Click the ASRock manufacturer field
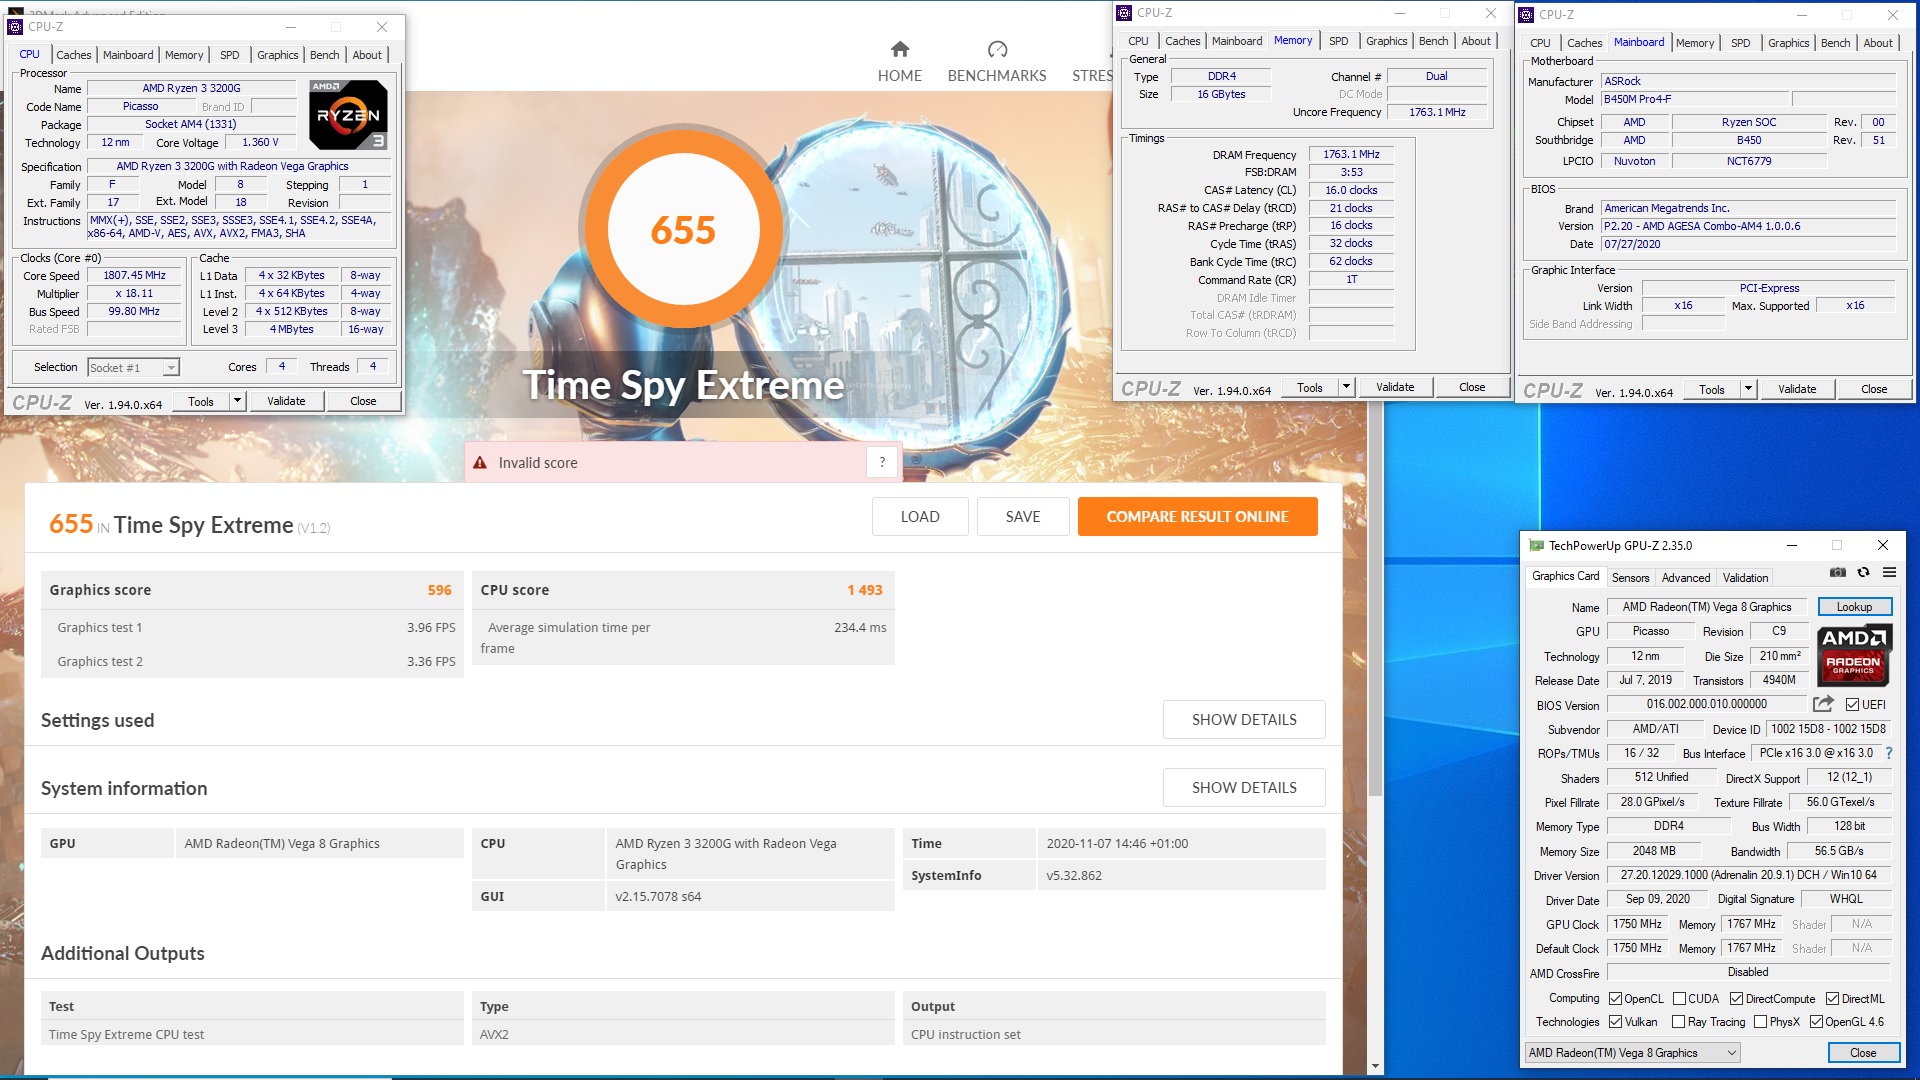 [1748, 81]
